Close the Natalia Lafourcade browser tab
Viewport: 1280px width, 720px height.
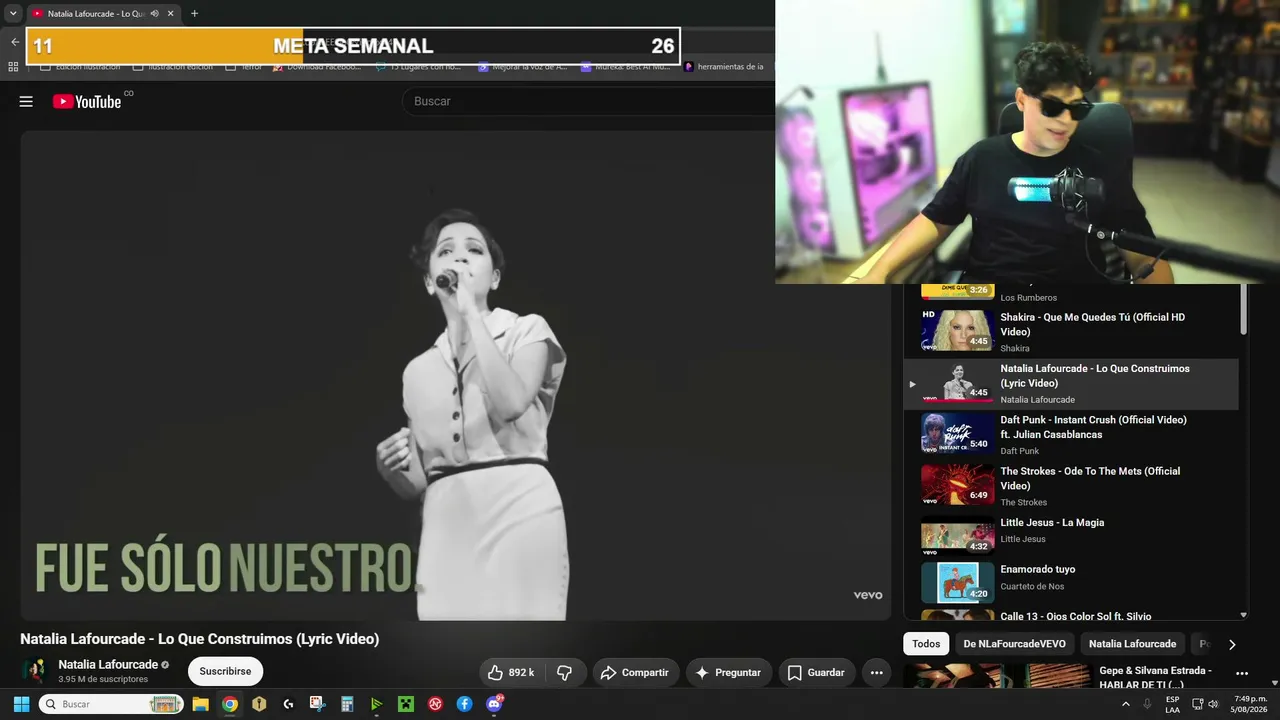pyautogui.click(x=171, y=14)
